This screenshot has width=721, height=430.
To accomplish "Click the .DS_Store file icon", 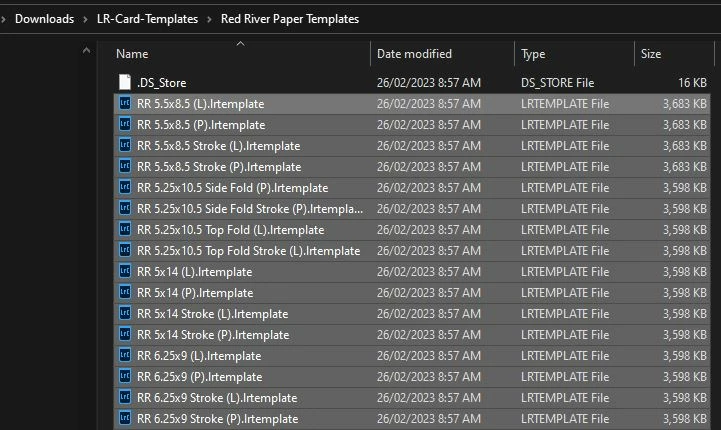I will click(125, 82).
